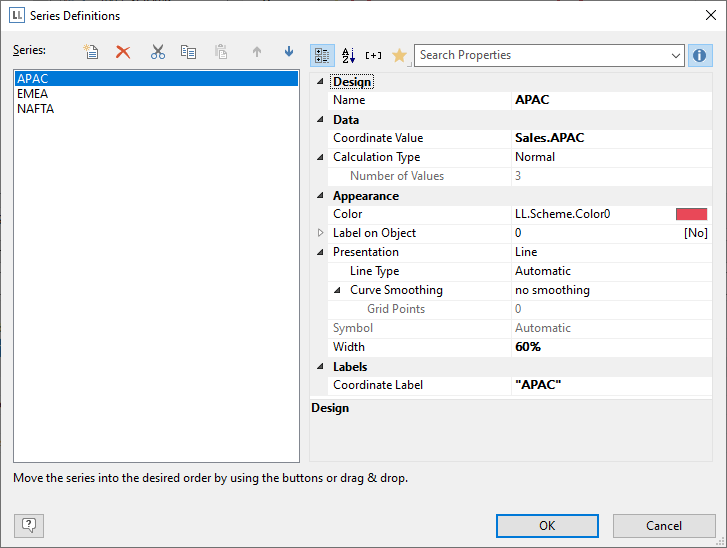The height and width of the screenshot is (548, 727).
Task: Move series down with the down arrow
Action: coord(289,52)
